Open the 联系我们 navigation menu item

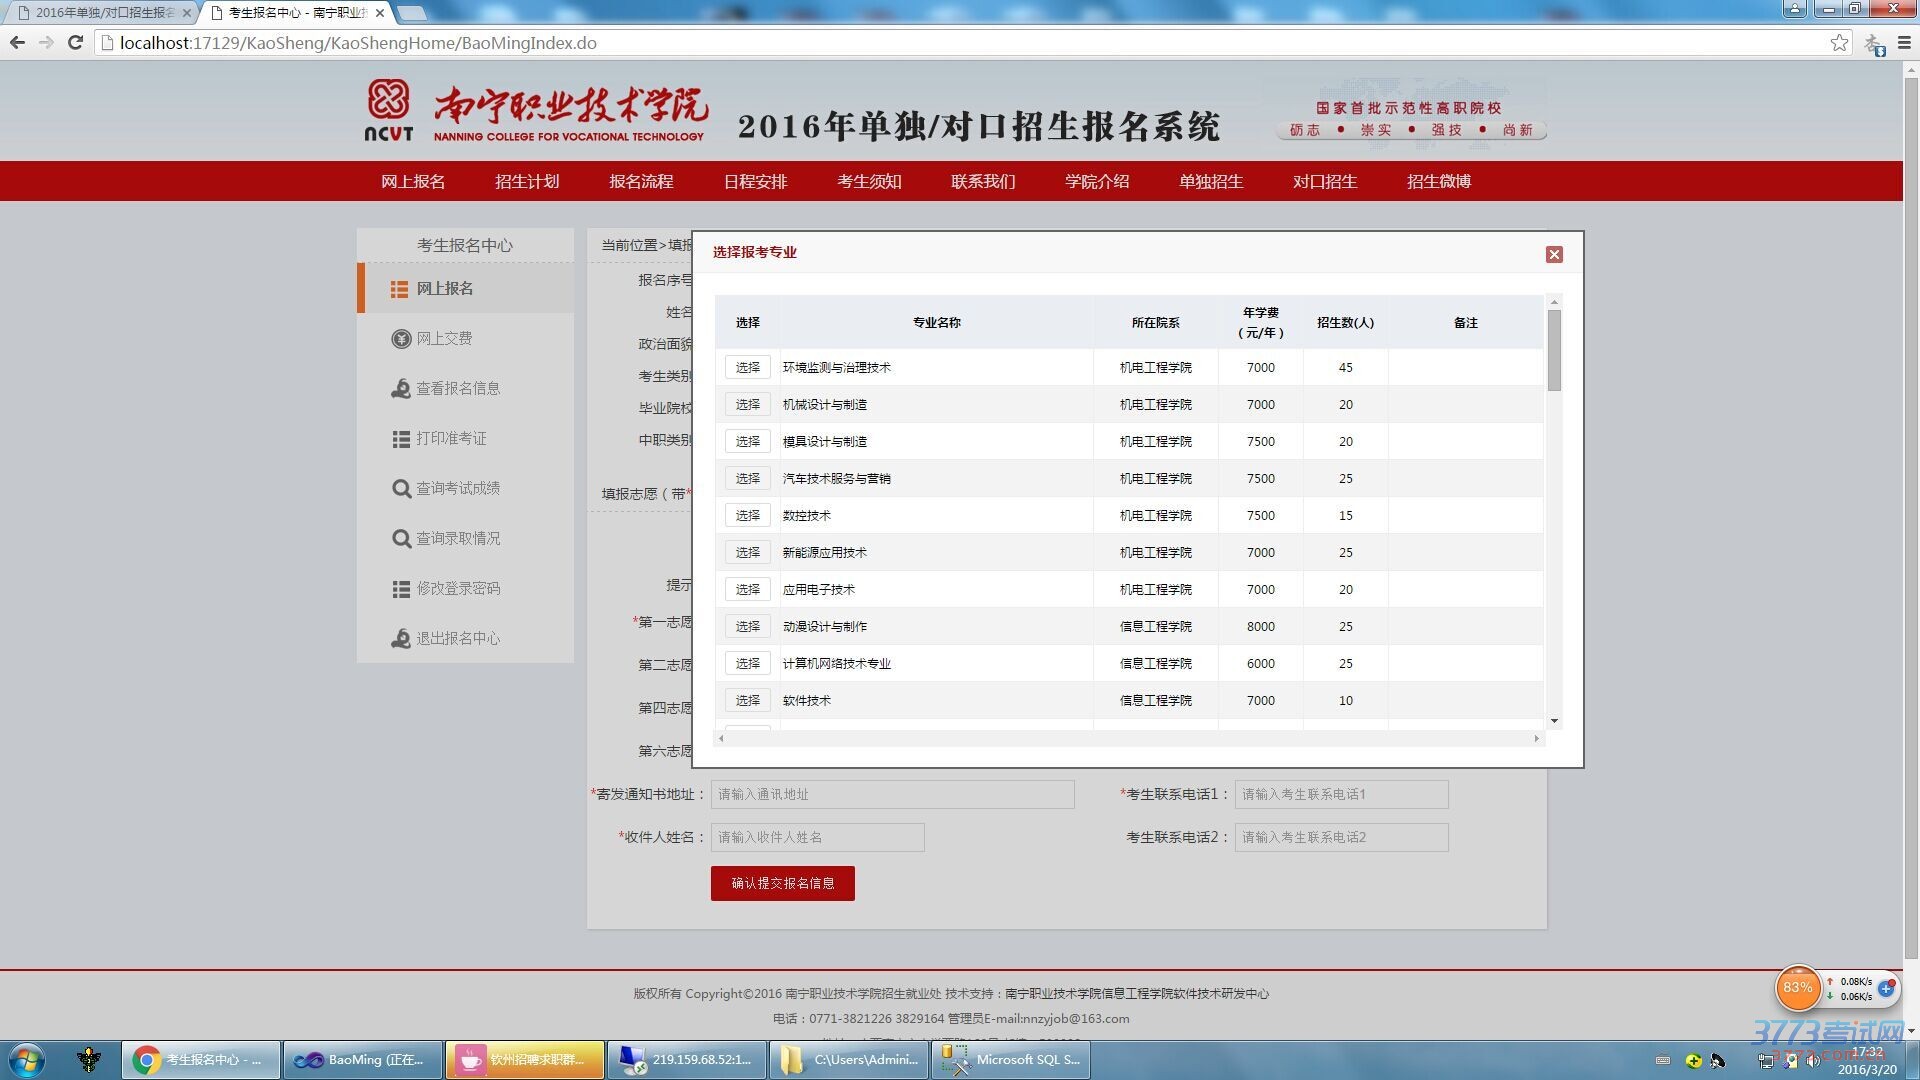(x=983, y=182)
